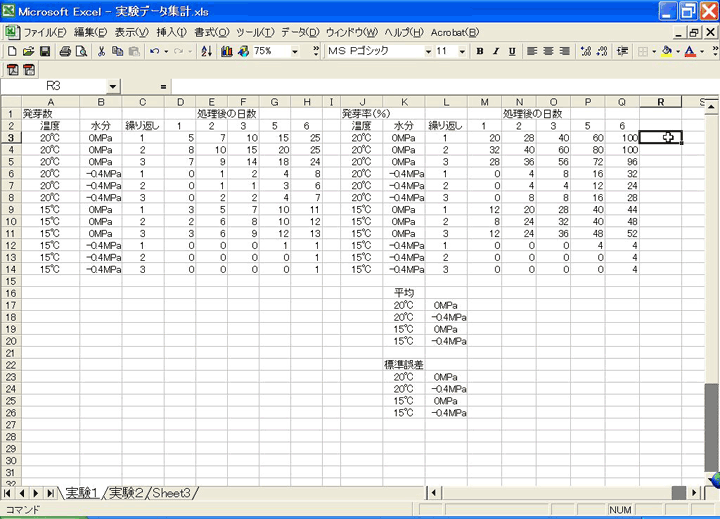The image size is (720, 519).
Task: Click the Convert to PDF icon
Action: tap(13, 70)
